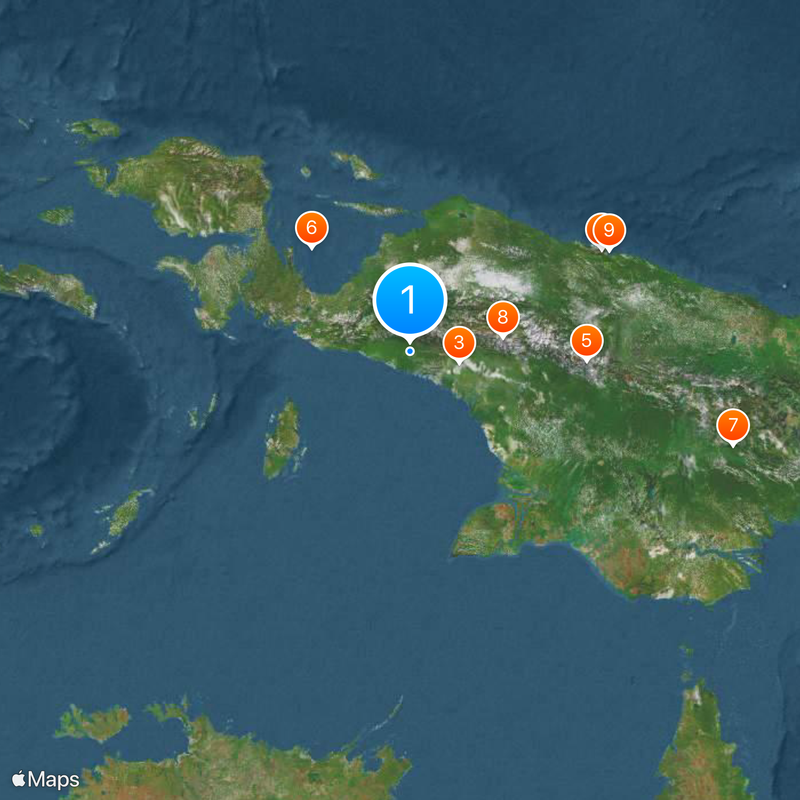Click the small blue dot below pin 1
800x800 pixels.
410,351
